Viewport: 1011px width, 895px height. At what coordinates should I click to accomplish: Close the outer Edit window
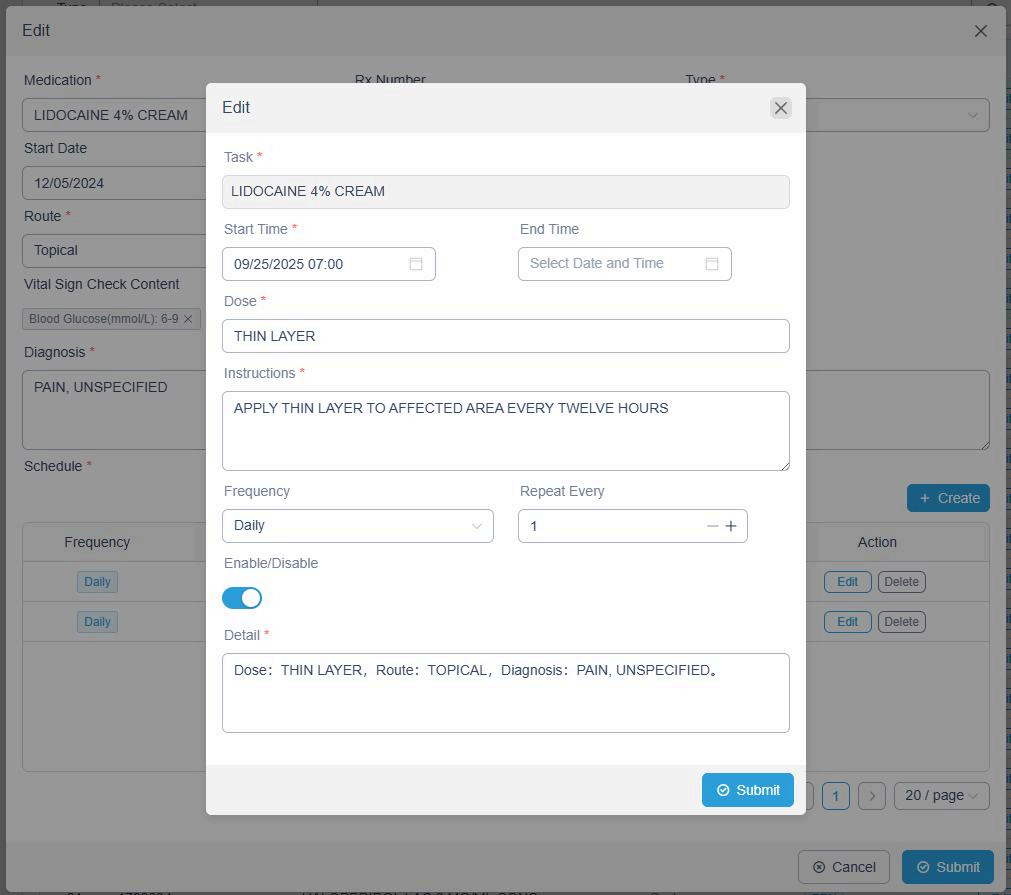tap(980, 31)
